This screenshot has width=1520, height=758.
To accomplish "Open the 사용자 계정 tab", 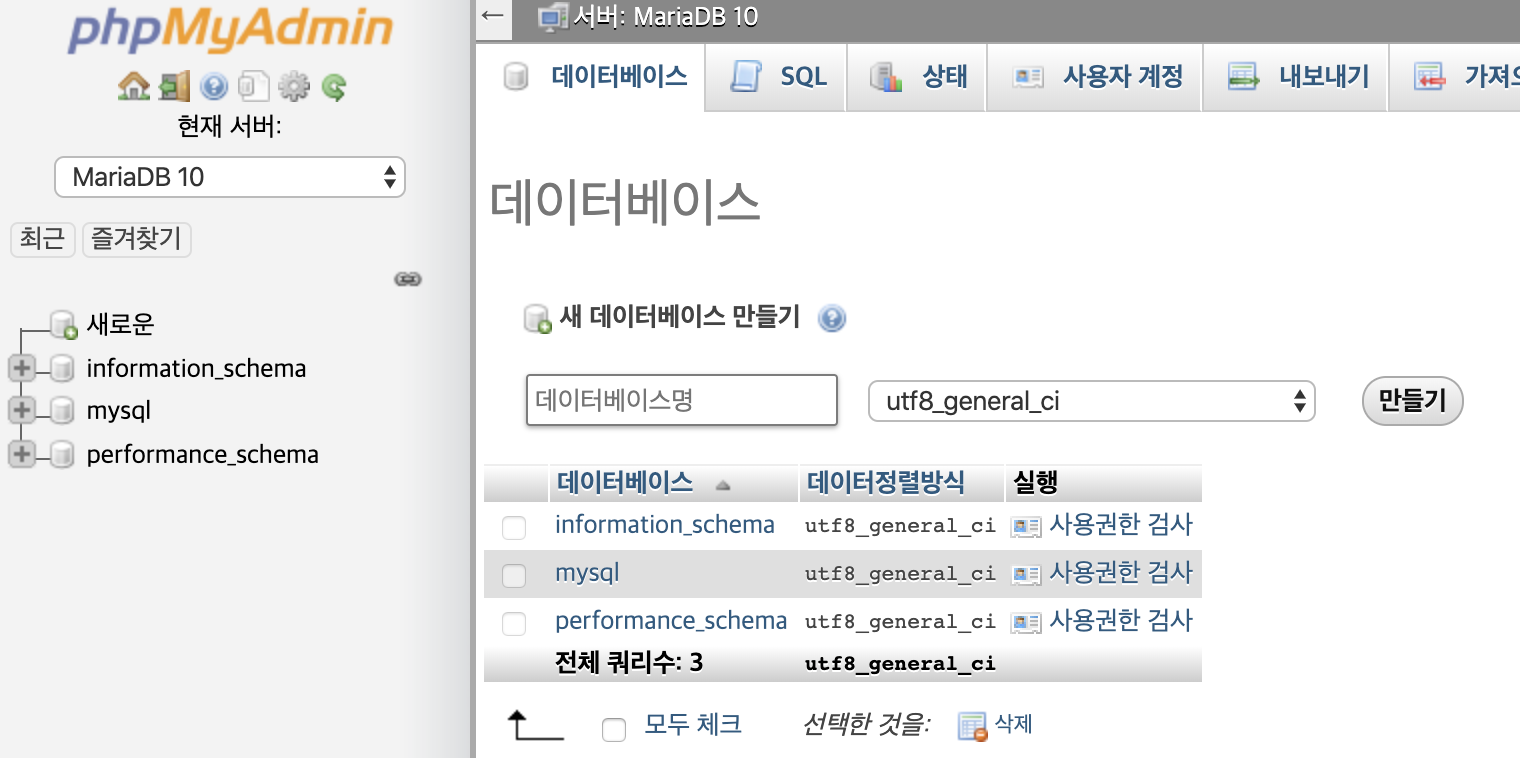I will point(1096,77).
